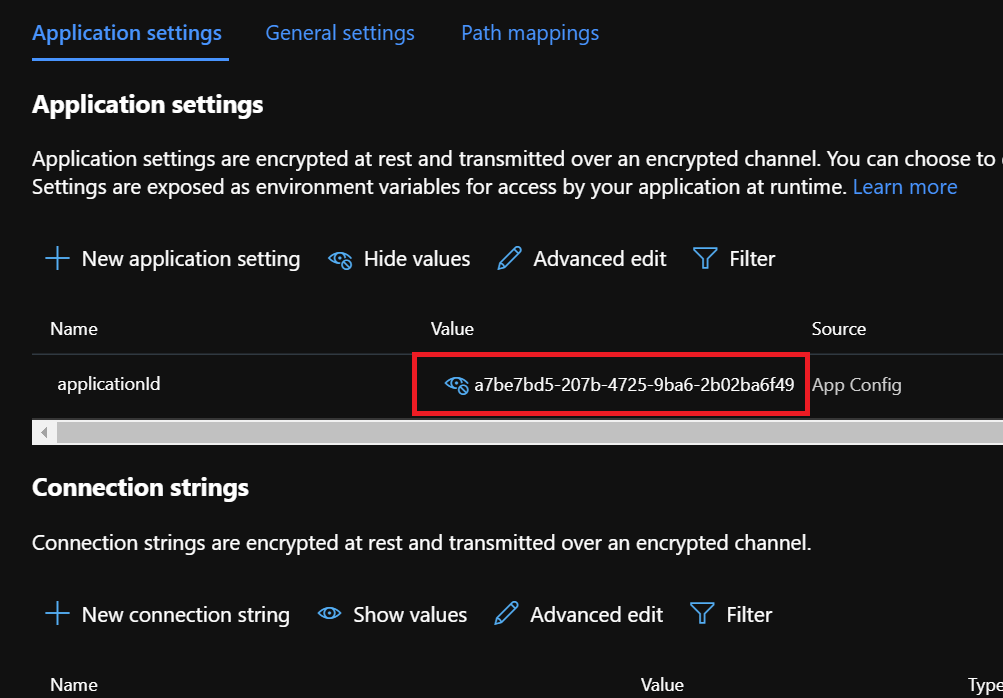The height and width of the screenshot is (698, 1003).
Task: Click the eye icon beside Show values
Action: [x=330, y=614]
